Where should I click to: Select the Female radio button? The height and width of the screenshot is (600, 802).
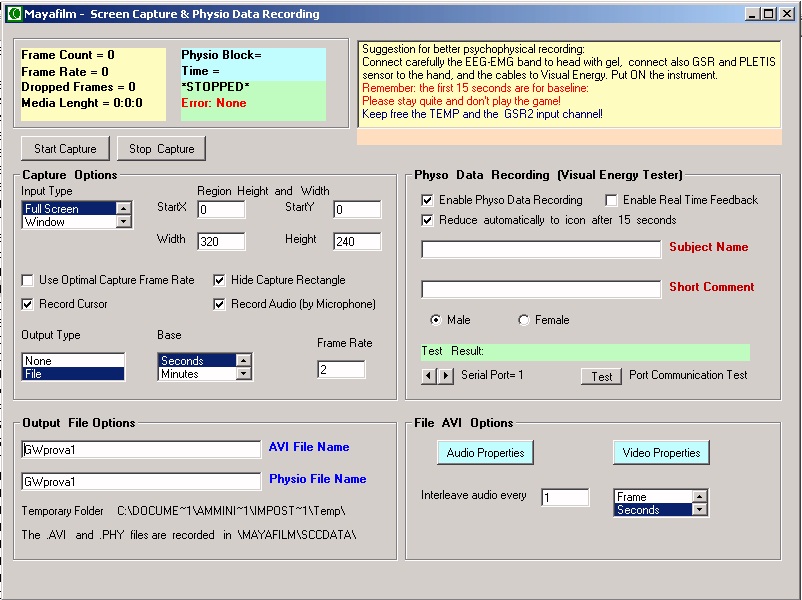523,320
